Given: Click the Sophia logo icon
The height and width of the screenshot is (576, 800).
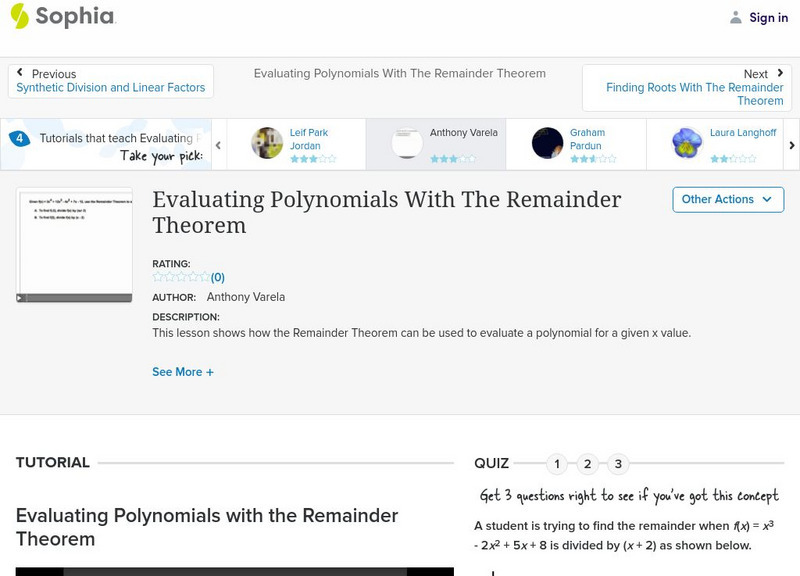Looking at the screenshot, I should [x=20, y=16].
